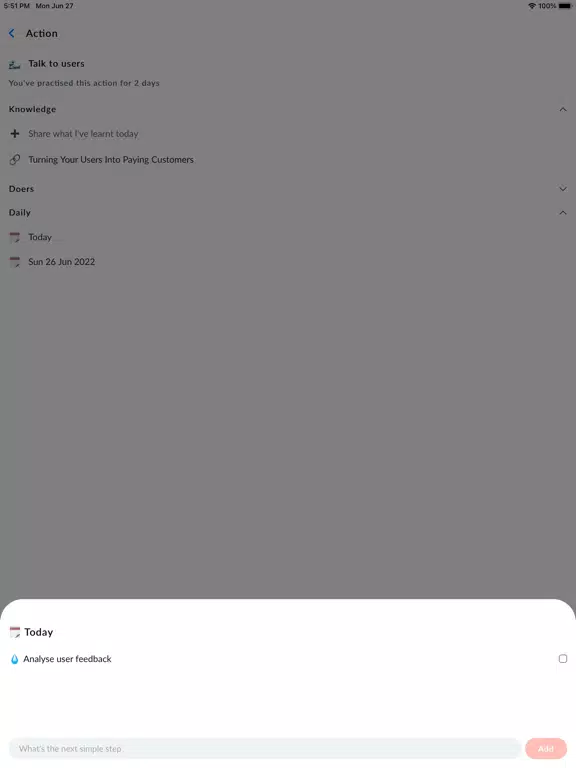Collapse the Daily section chevron
The height and width of the screenshot is (768, 576).
(x=563, y=213)
